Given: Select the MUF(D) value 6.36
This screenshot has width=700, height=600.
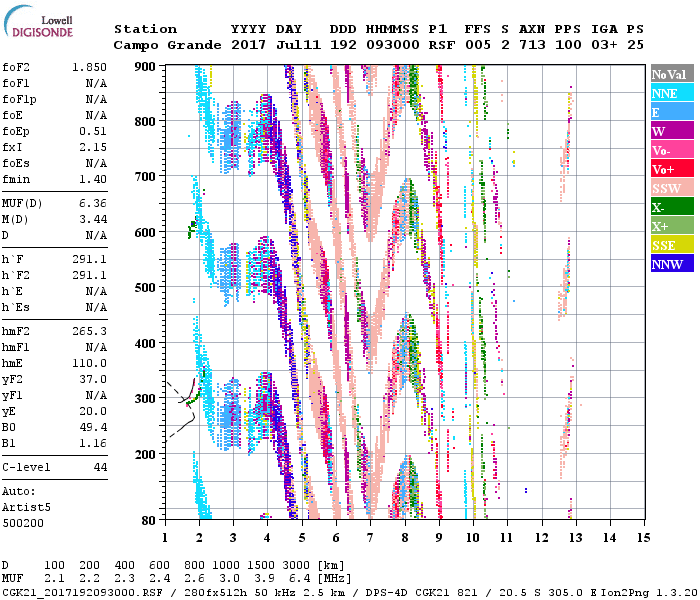Looking at the screenshot, I should [93, 204].
